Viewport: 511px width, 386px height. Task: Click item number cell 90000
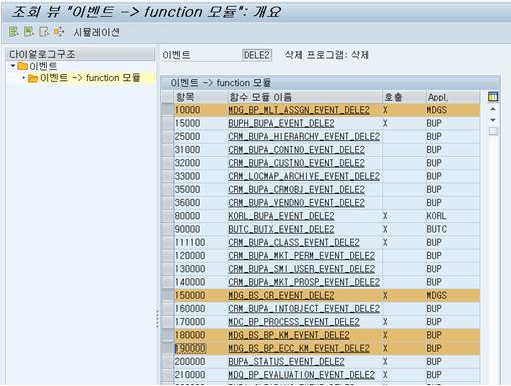tap(200, 229)
